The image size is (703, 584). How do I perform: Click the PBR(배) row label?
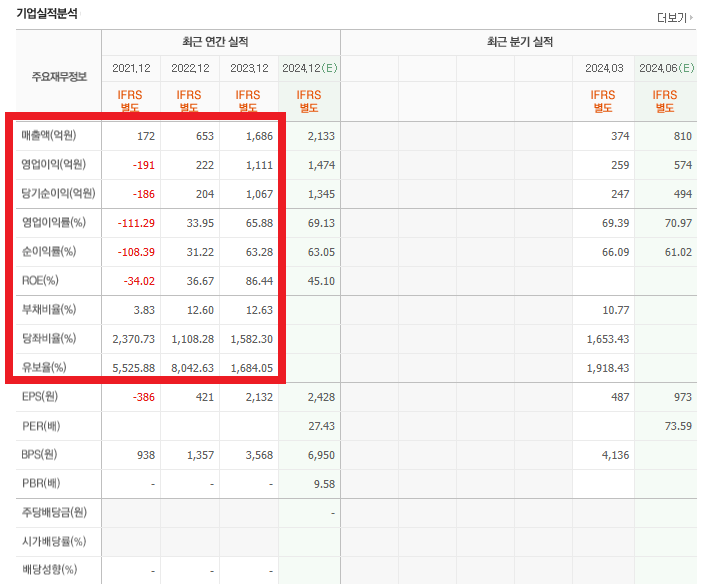coord(41,483)
